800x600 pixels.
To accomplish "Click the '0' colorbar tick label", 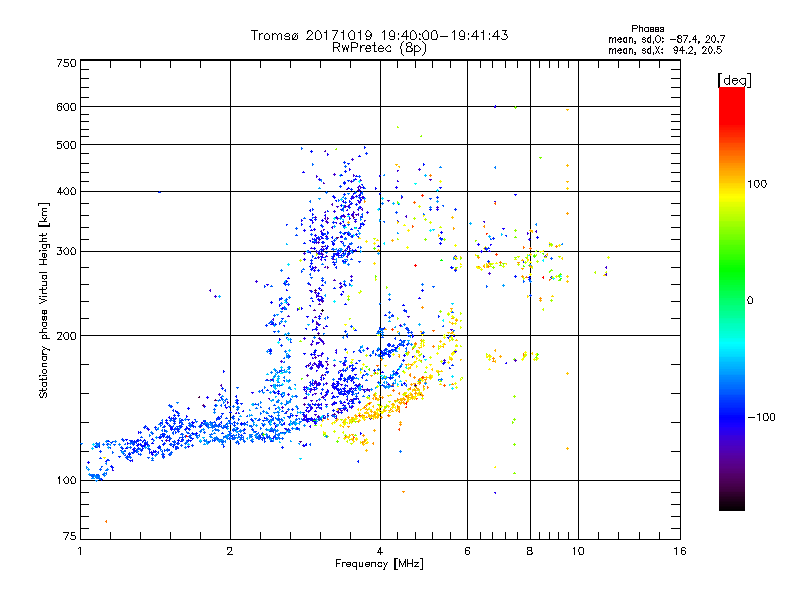I will coord(750,301).
